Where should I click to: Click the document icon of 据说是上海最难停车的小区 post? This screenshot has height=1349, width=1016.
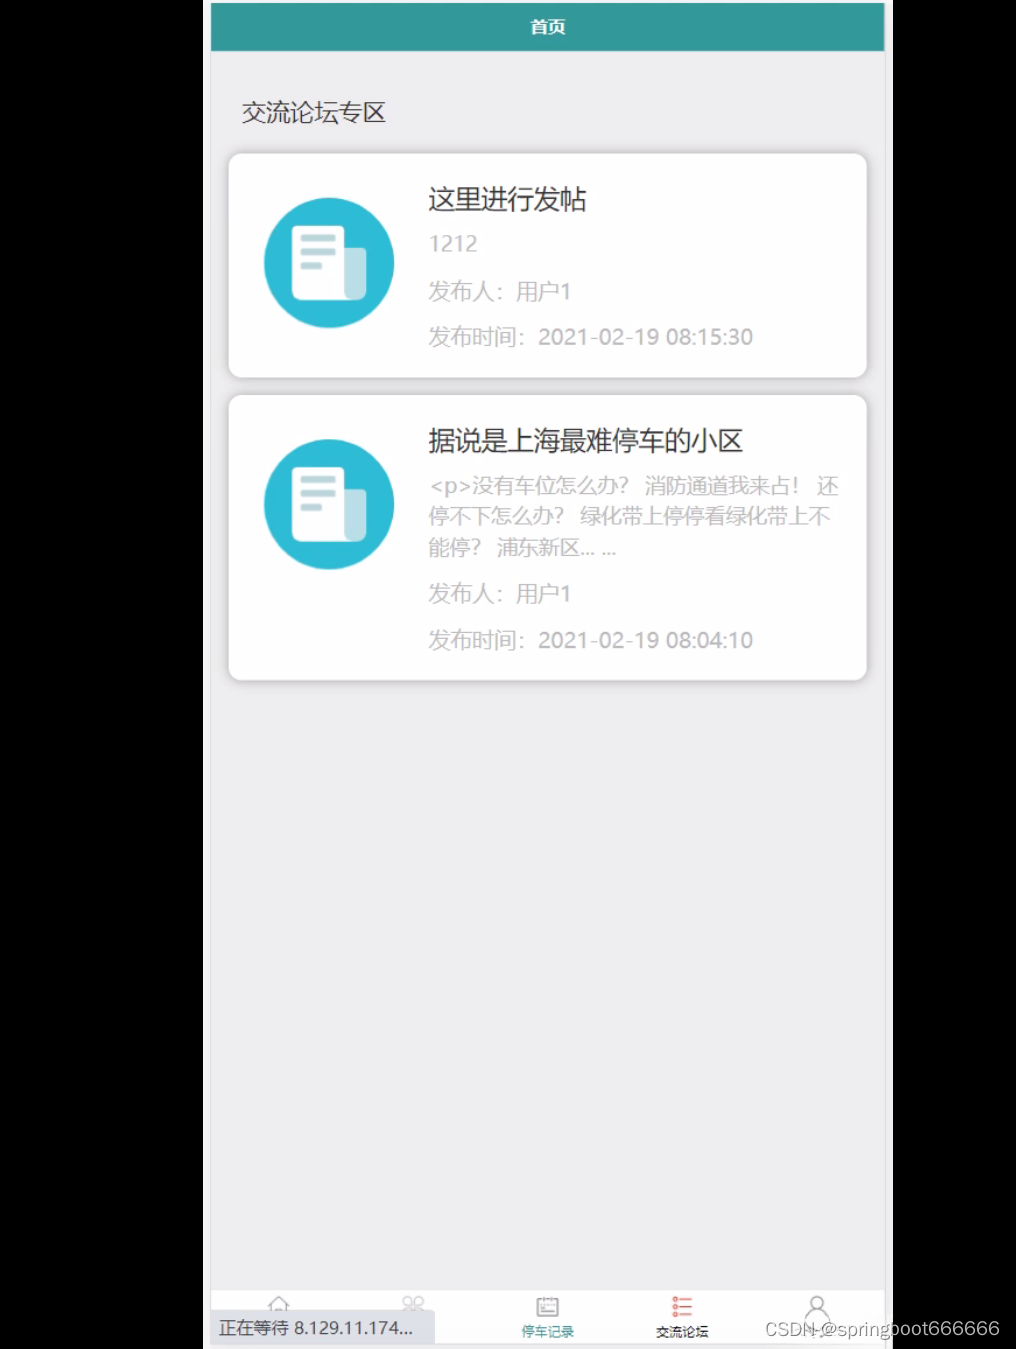point(329,504)
